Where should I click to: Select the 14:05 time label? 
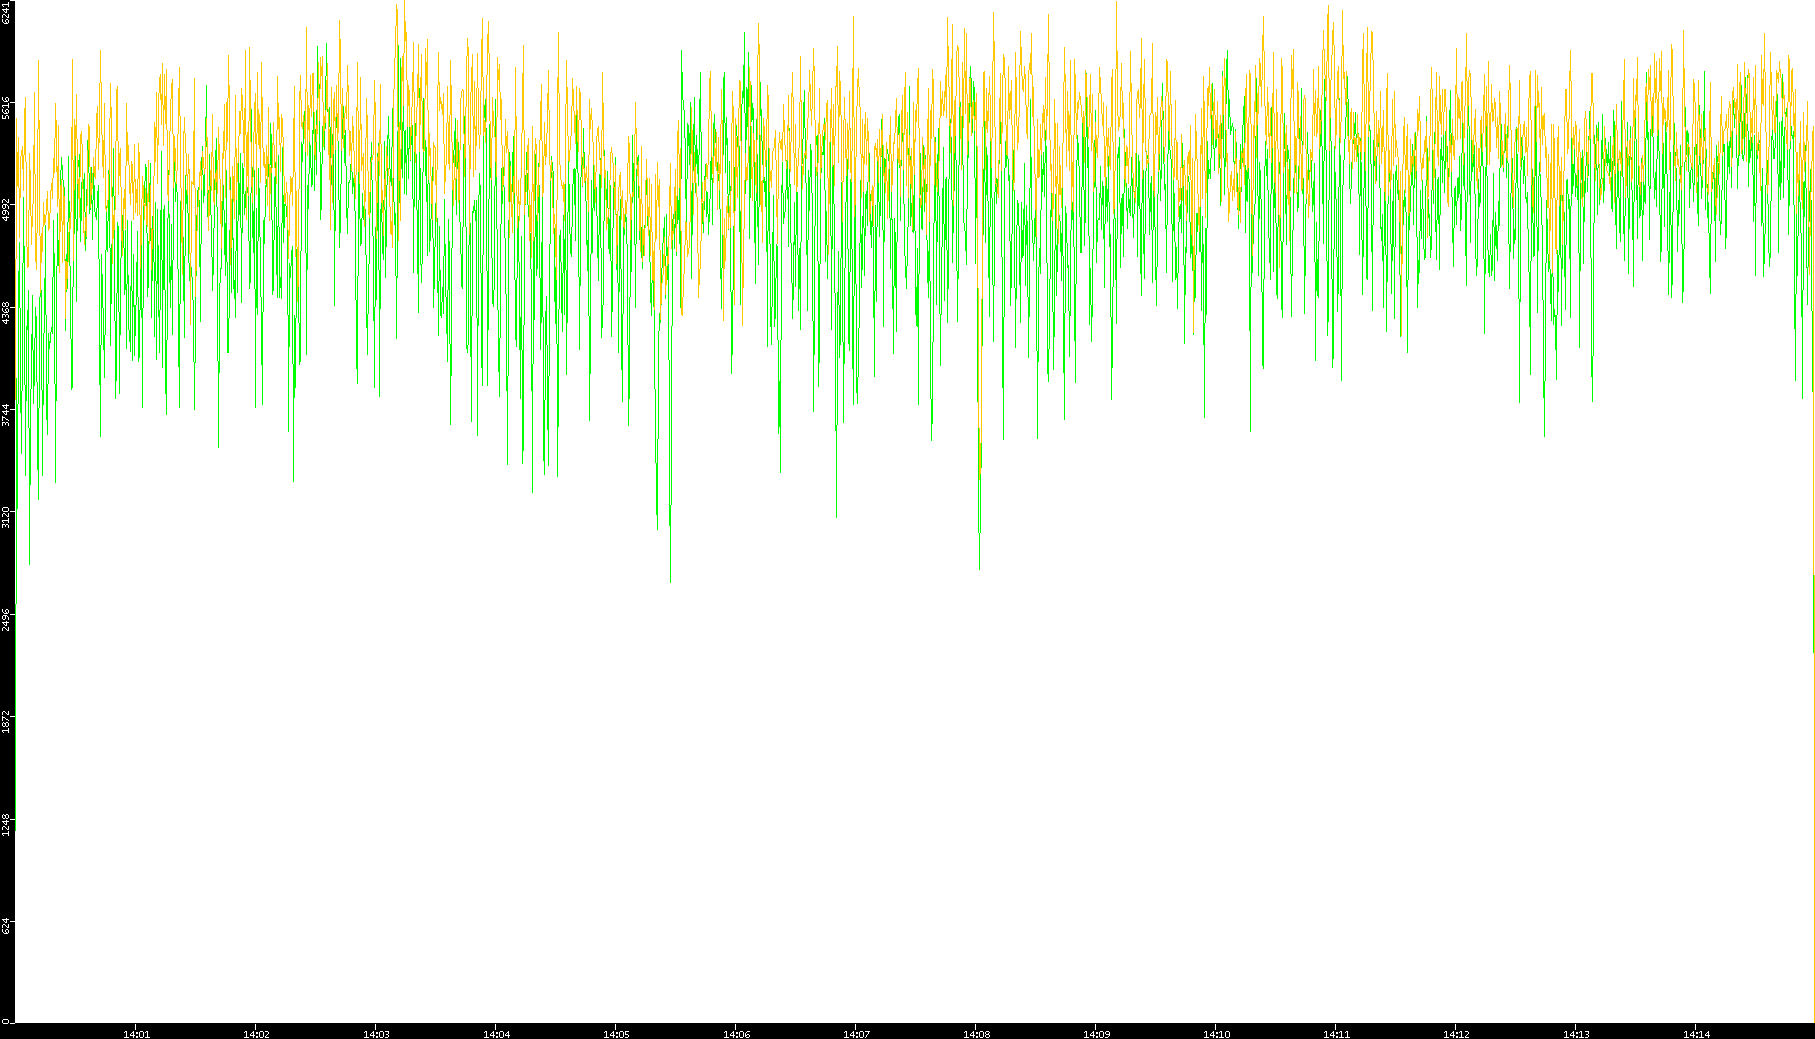(616, 1034)
